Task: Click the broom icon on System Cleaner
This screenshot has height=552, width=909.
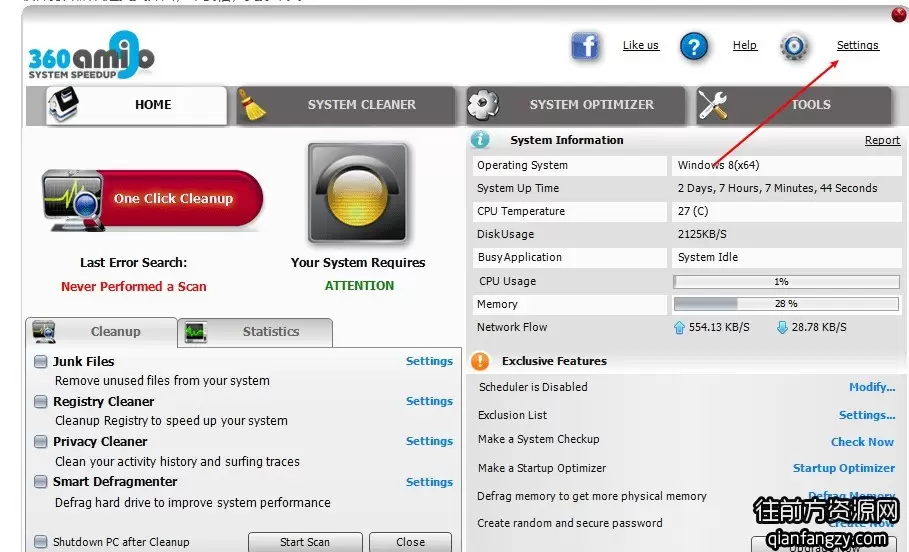Action: [253, 106]
